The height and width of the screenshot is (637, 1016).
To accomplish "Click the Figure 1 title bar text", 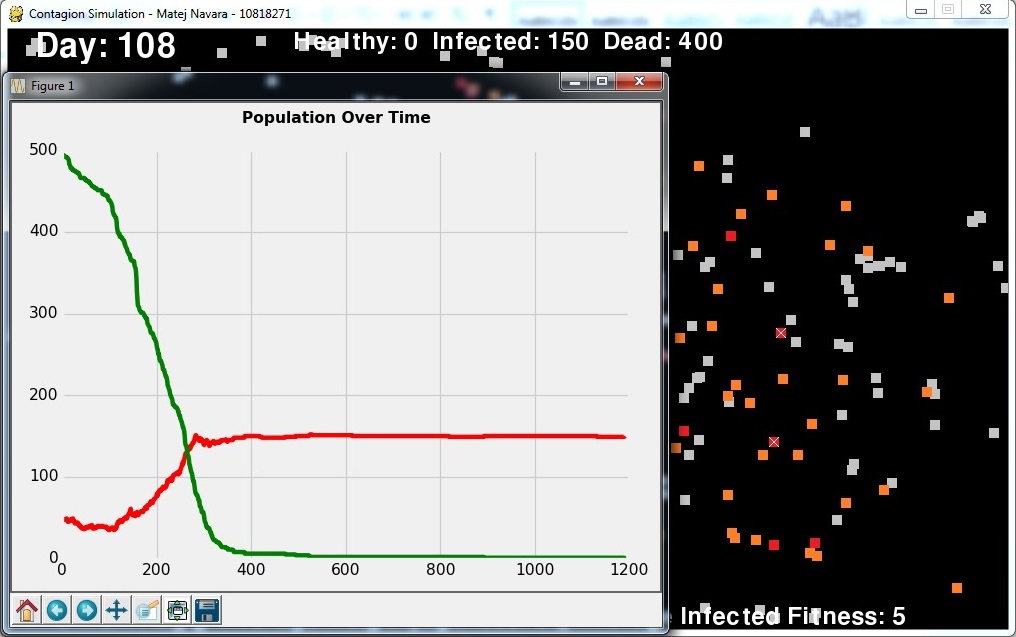I will tap(53, 86).
